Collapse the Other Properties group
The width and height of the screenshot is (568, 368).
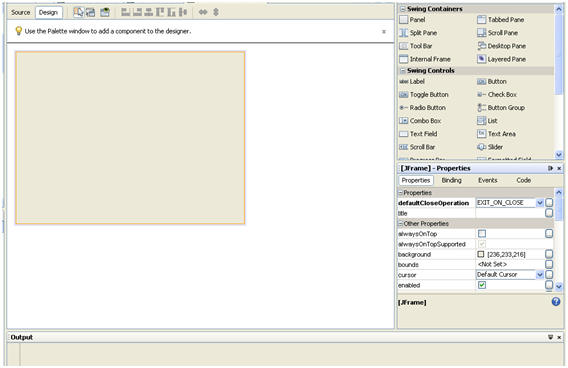[401, 223]
